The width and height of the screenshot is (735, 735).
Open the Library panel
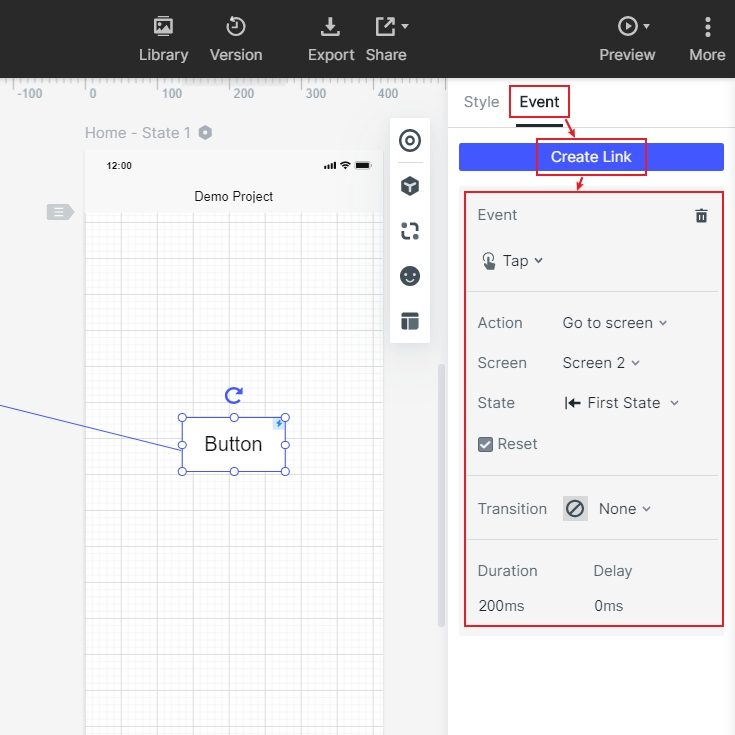click(x=163, y=39)
